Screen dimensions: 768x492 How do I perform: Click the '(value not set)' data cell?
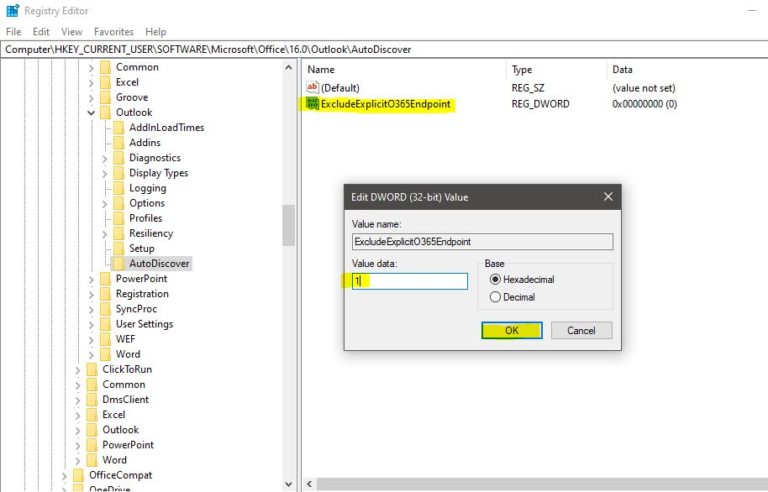point(644,88)
